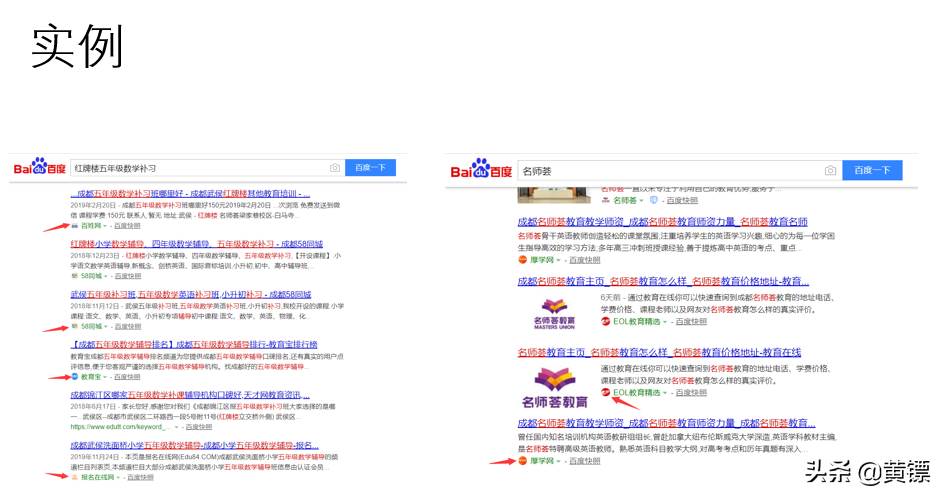
Task: Click 58同城 favicon under the 2018年11月12日 result
Action: (75, 326)
